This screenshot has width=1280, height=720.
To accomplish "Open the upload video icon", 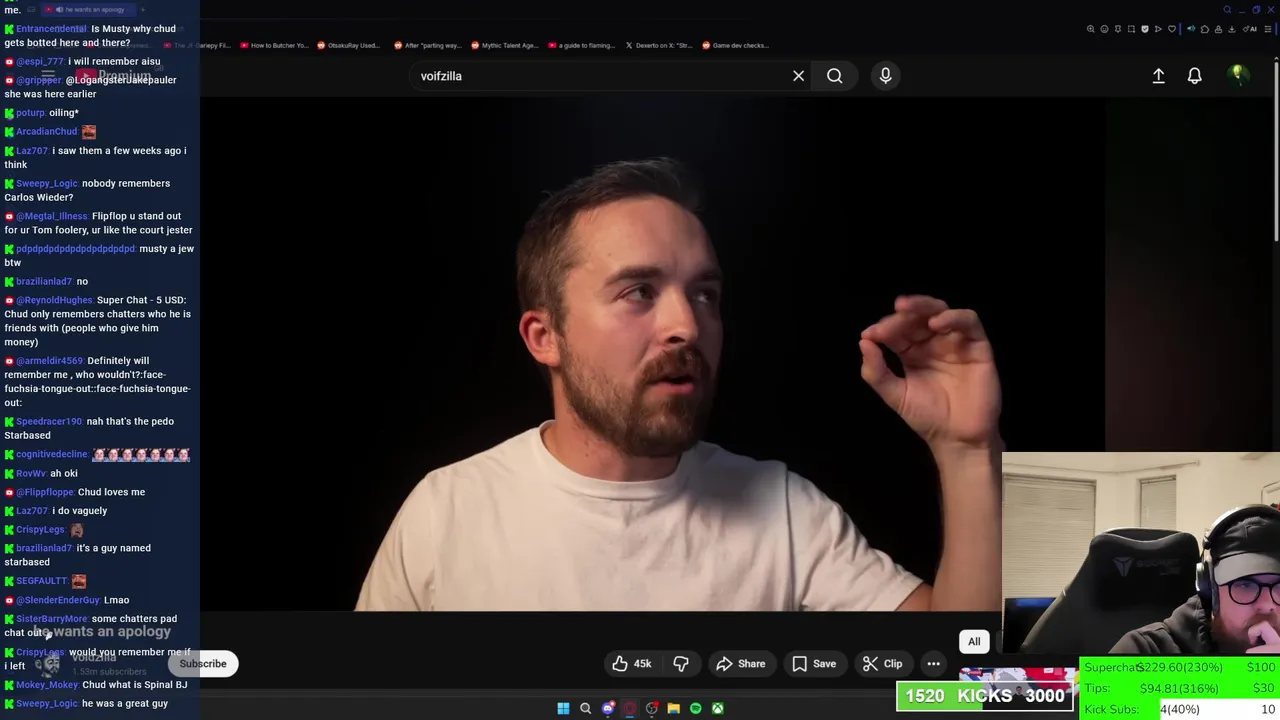I will (x=1158, y=76).
